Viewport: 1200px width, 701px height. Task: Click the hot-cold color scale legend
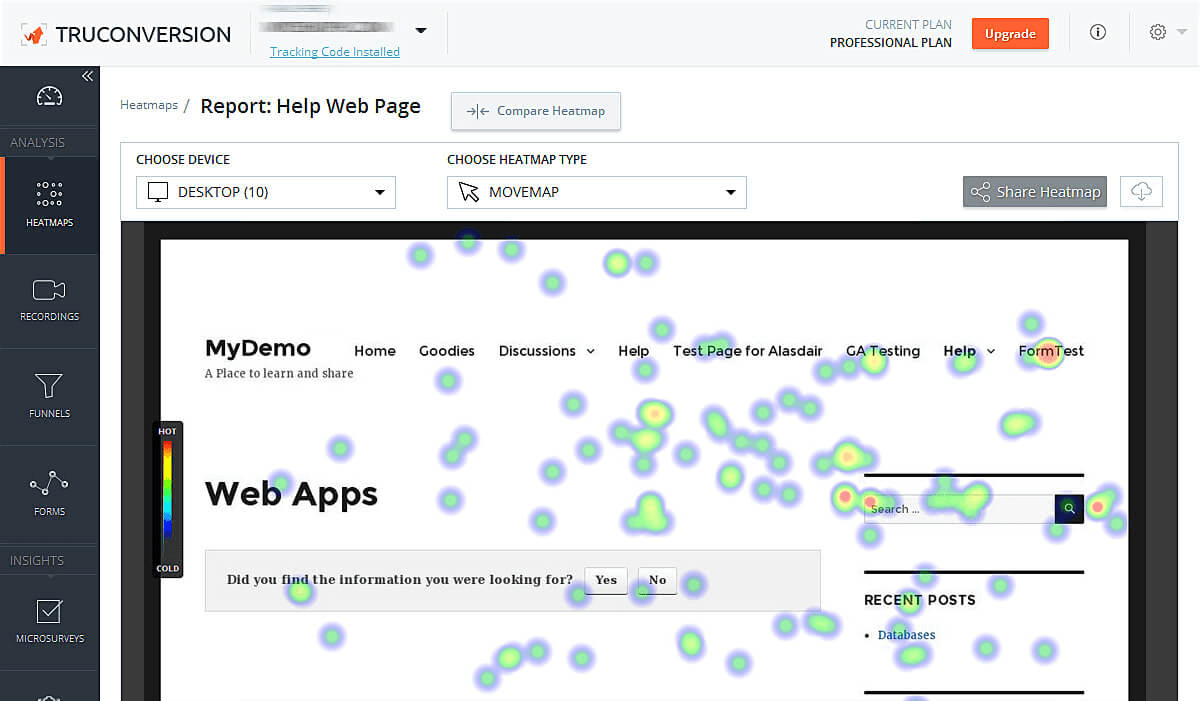point(168,500)
